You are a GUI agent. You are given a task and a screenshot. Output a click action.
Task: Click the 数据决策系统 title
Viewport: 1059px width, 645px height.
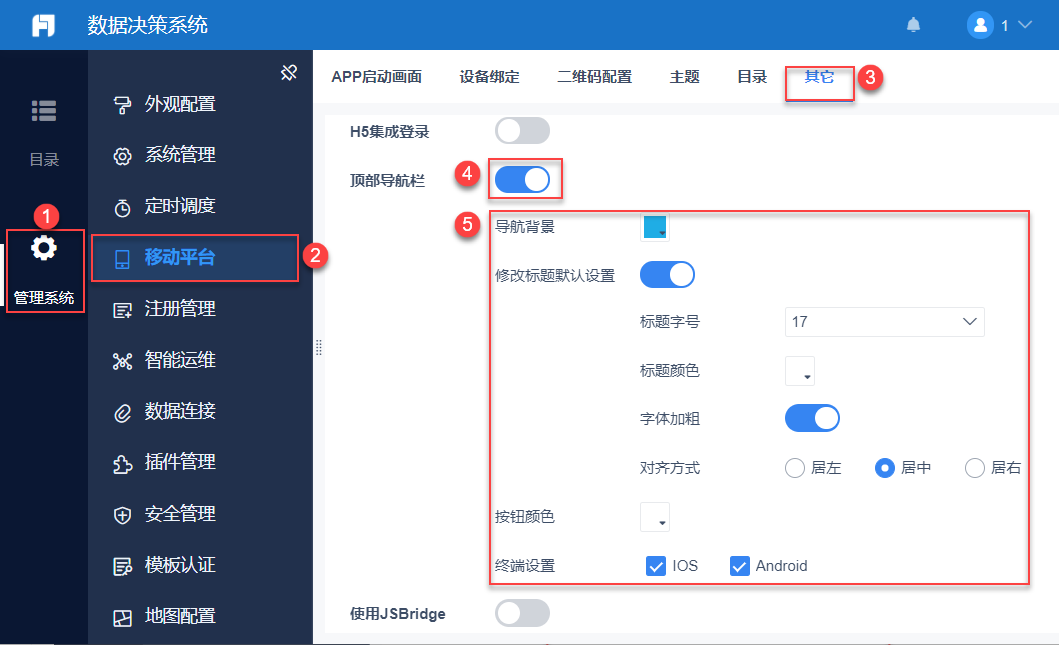[x=147, y=25]
